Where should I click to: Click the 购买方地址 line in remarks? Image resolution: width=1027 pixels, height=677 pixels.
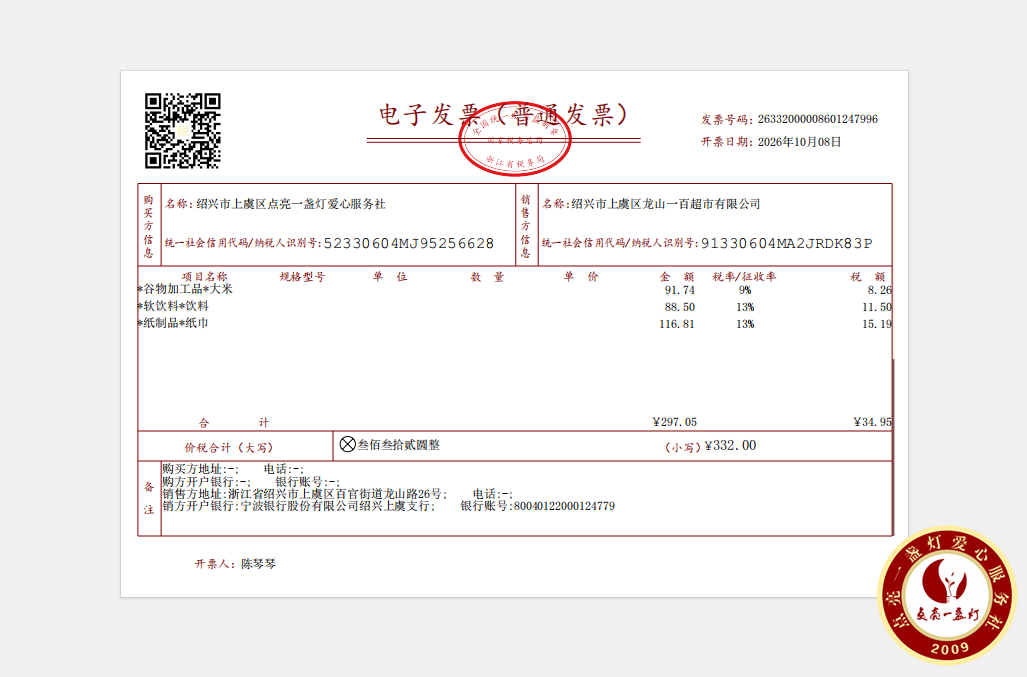click(x=233, y=469)
